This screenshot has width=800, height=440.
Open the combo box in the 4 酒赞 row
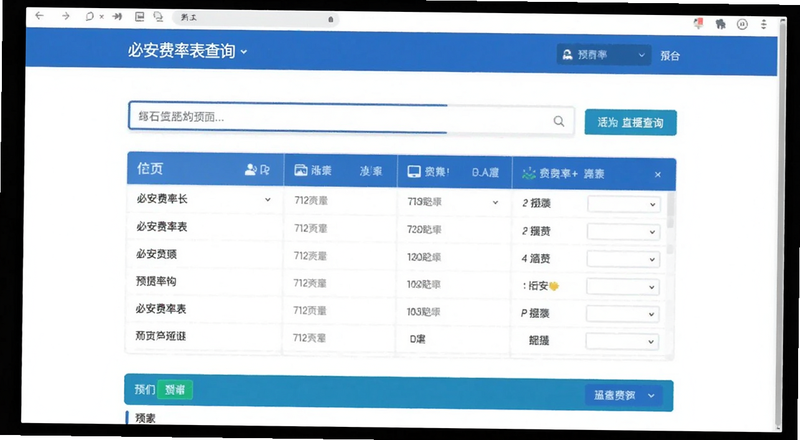coord(623,259)
